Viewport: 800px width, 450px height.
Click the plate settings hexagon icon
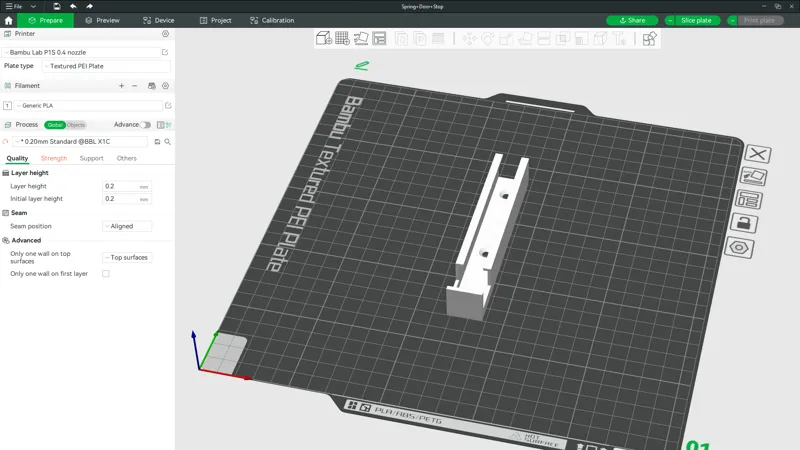739,248
